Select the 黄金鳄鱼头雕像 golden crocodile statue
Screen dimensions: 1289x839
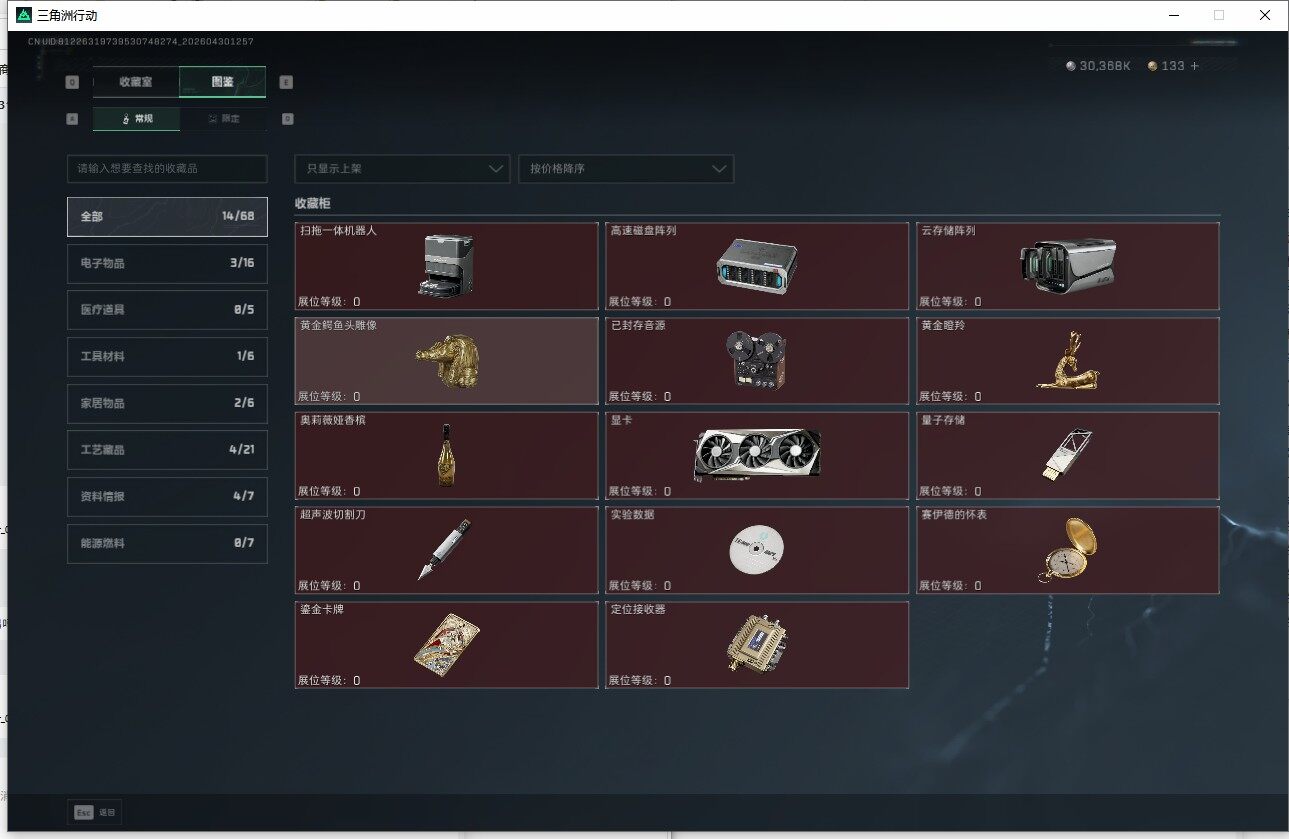tap(447, 361)
